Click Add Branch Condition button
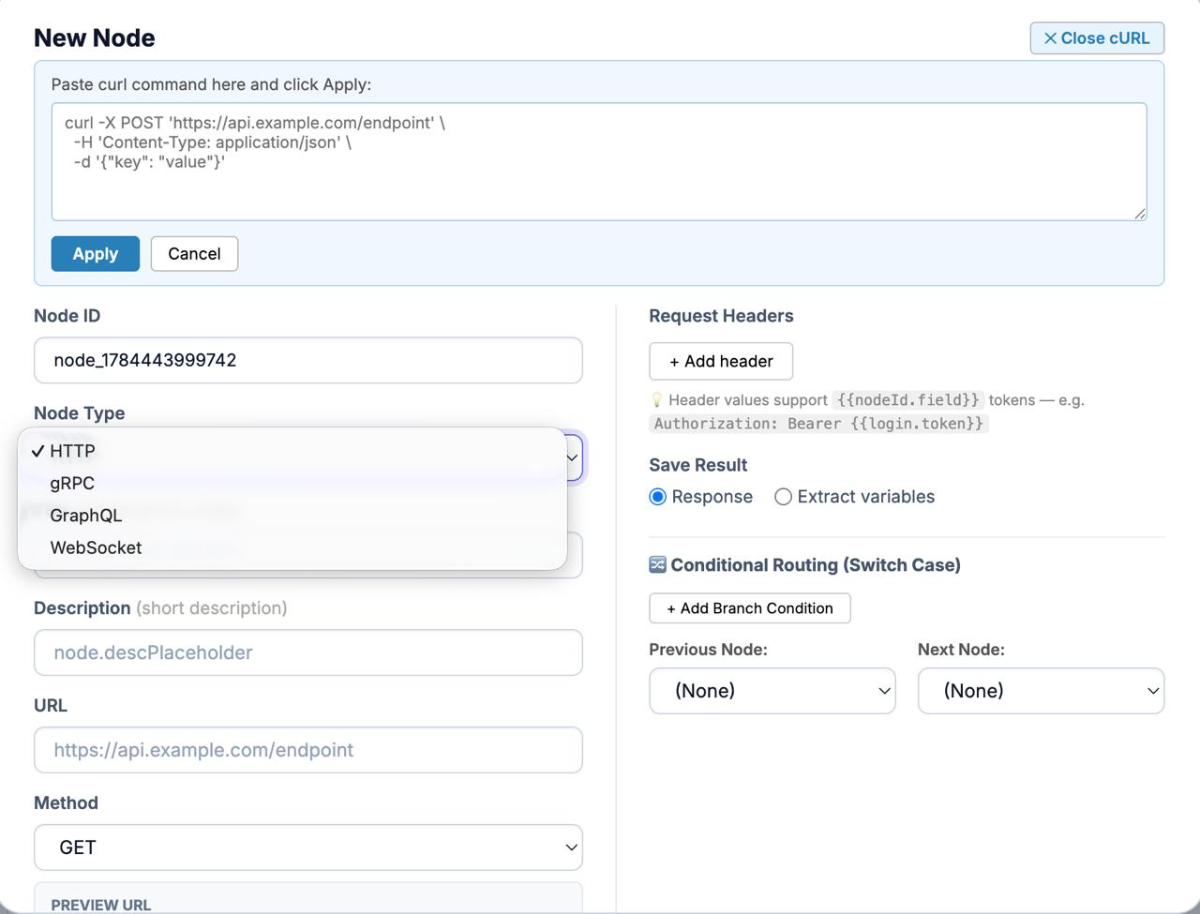 tap(750, 608)
